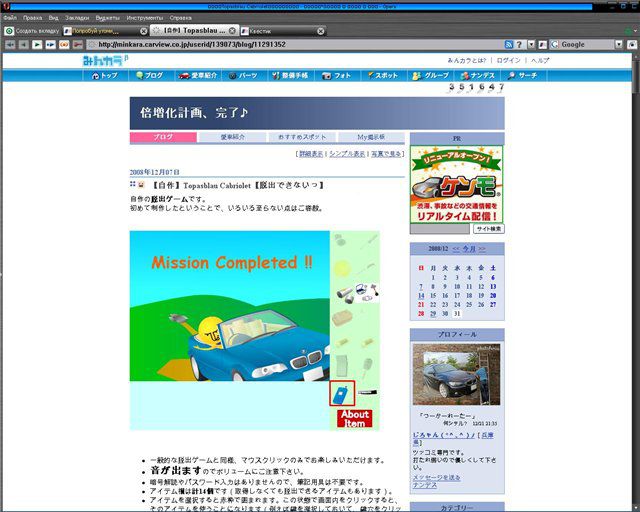The height and width of the screenshot is (512, 640).
Task: Go to next month in calendar
Action: [x=482, y=249]
